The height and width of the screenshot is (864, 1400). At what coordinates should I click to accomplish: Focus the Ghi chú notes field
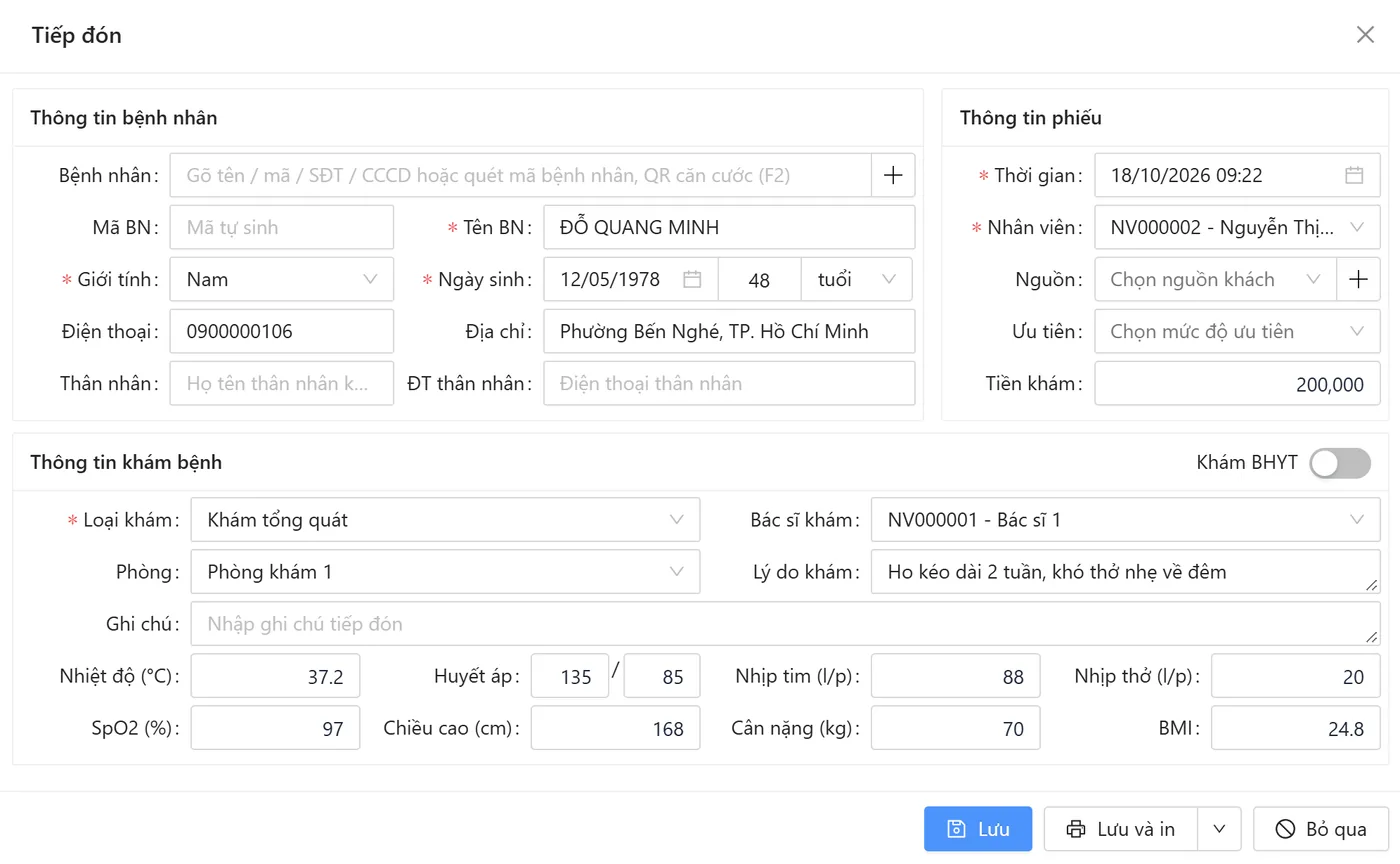click(x=785, y=624)
